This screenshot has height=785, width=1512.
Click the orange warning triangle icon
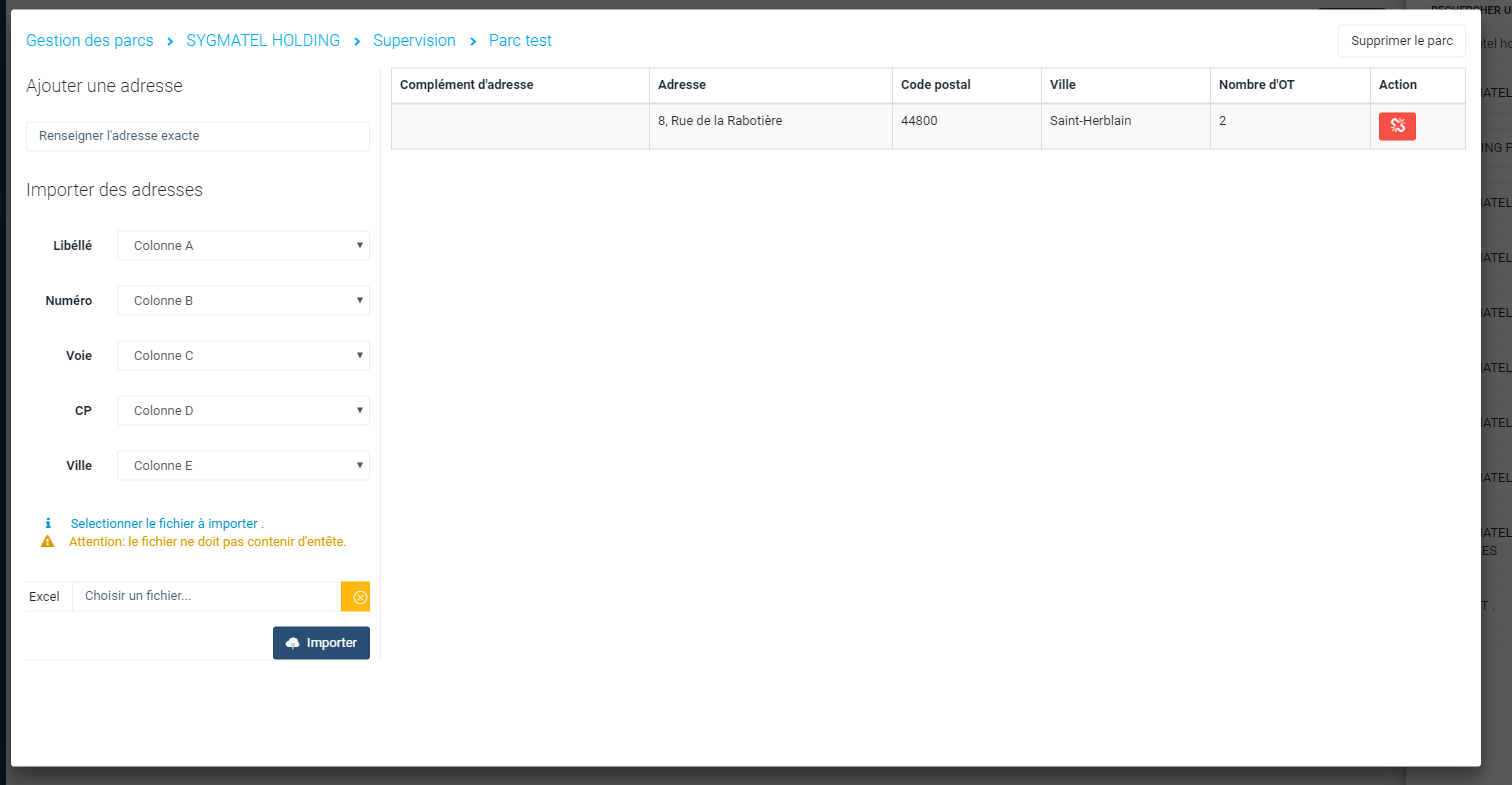[47, 541]
